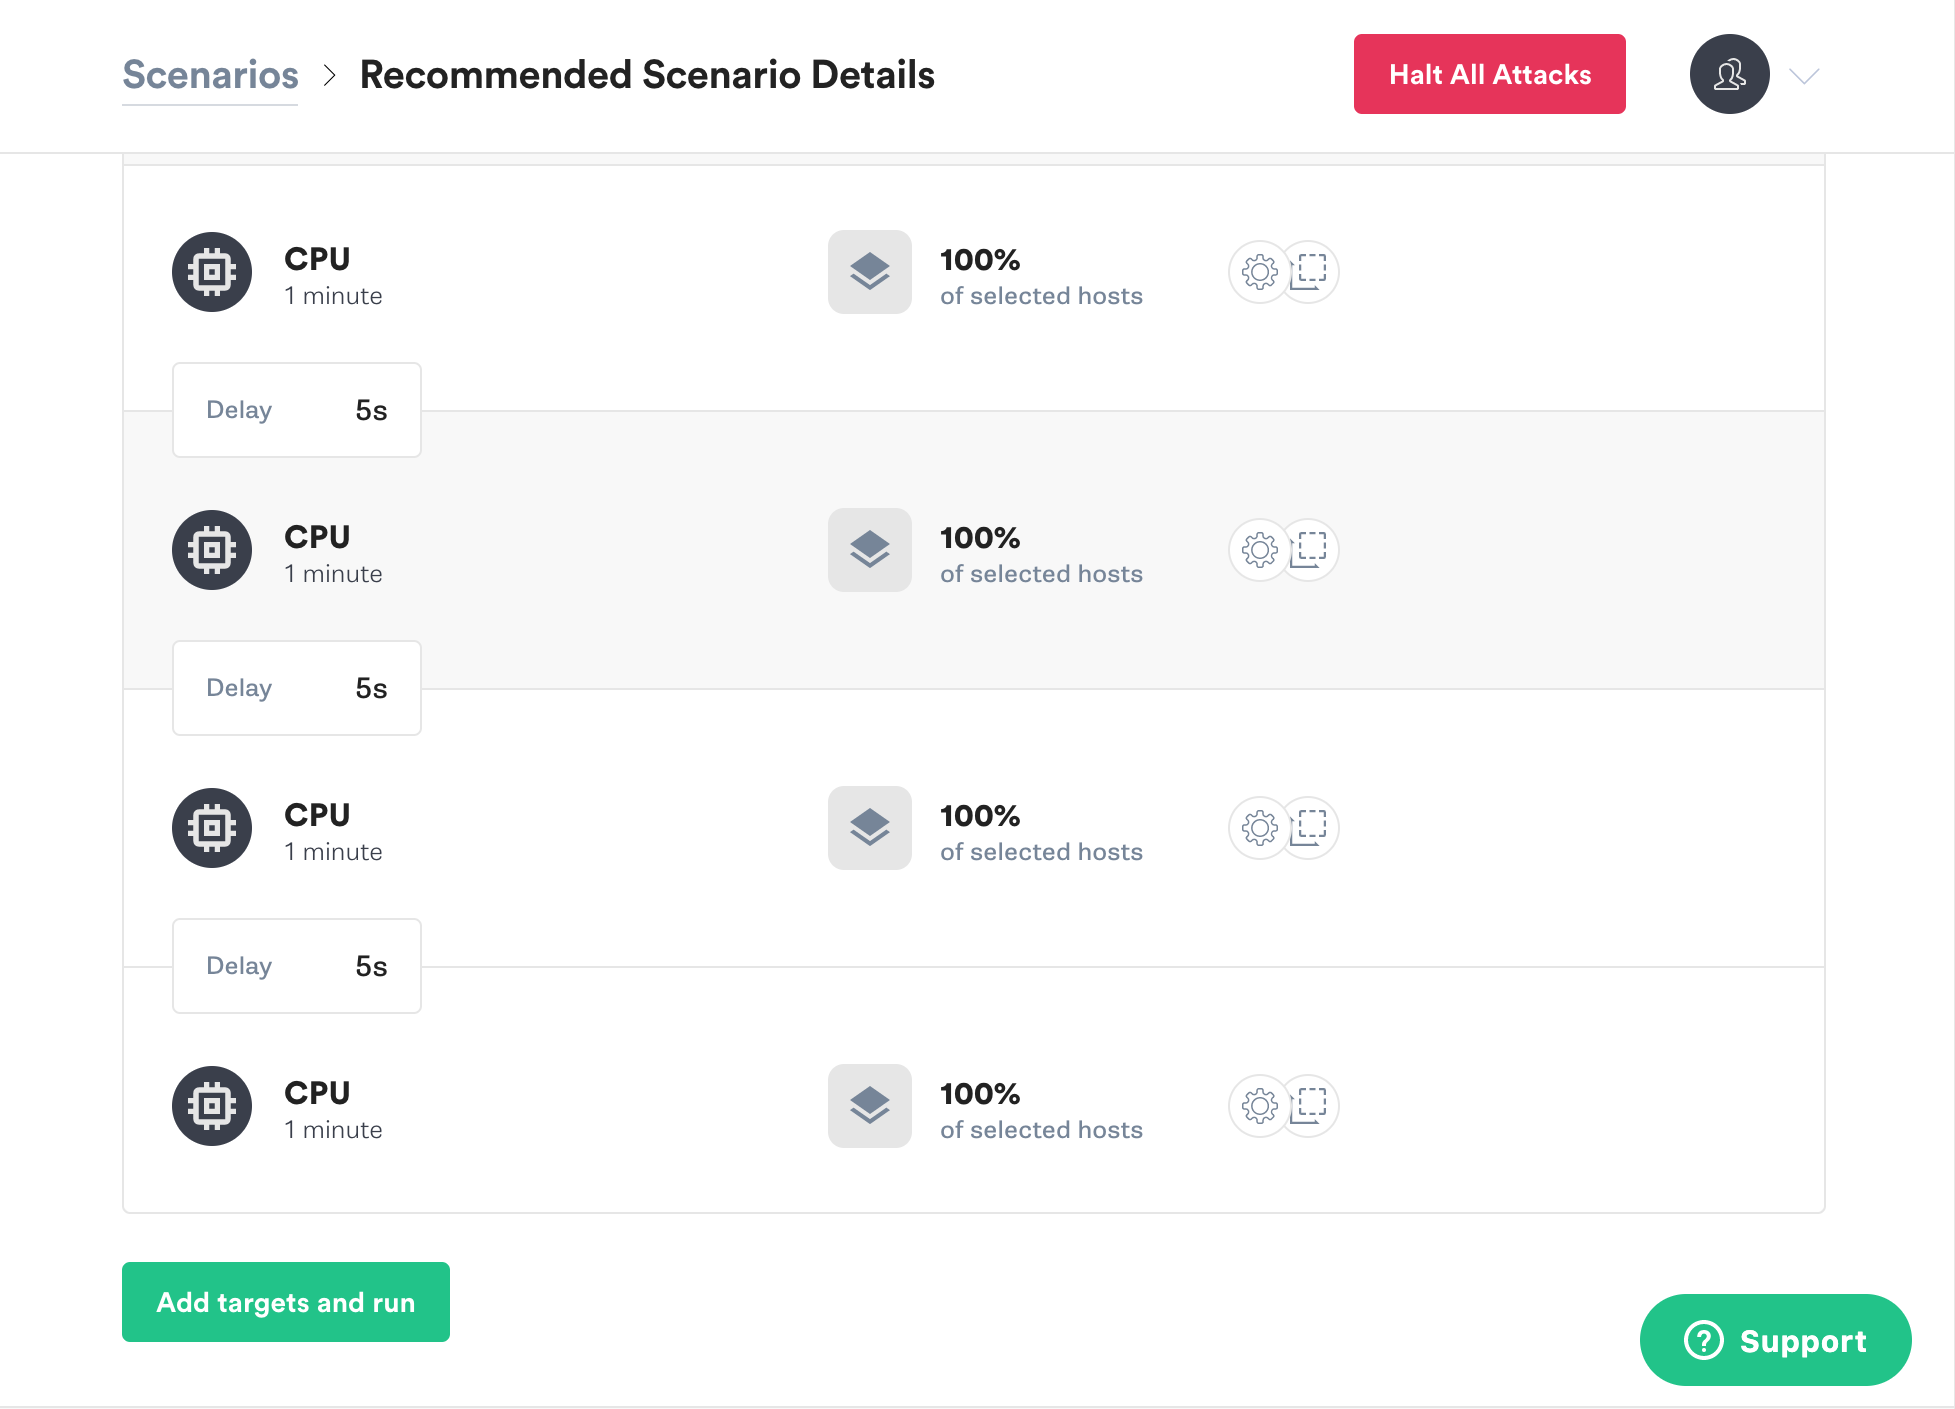
Task: Open gear settings for third CPU attack
Action: click(1259, 828)
